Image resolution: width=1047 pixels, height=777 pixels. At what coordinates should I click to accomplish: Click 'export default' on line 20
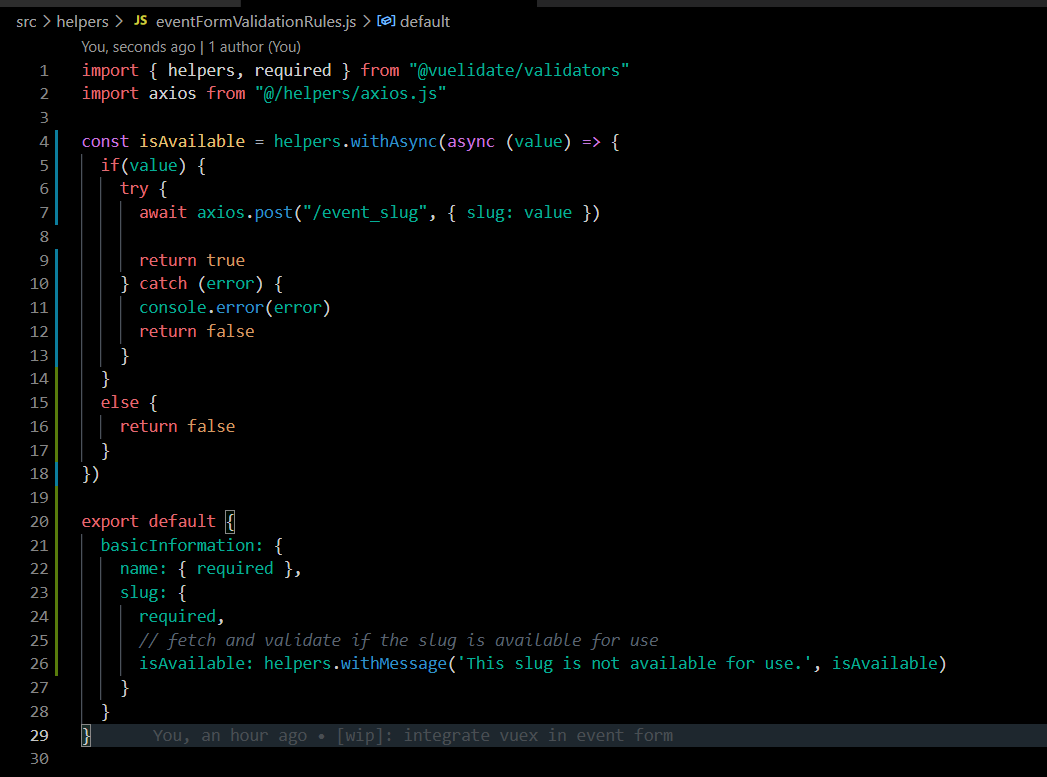149,521
